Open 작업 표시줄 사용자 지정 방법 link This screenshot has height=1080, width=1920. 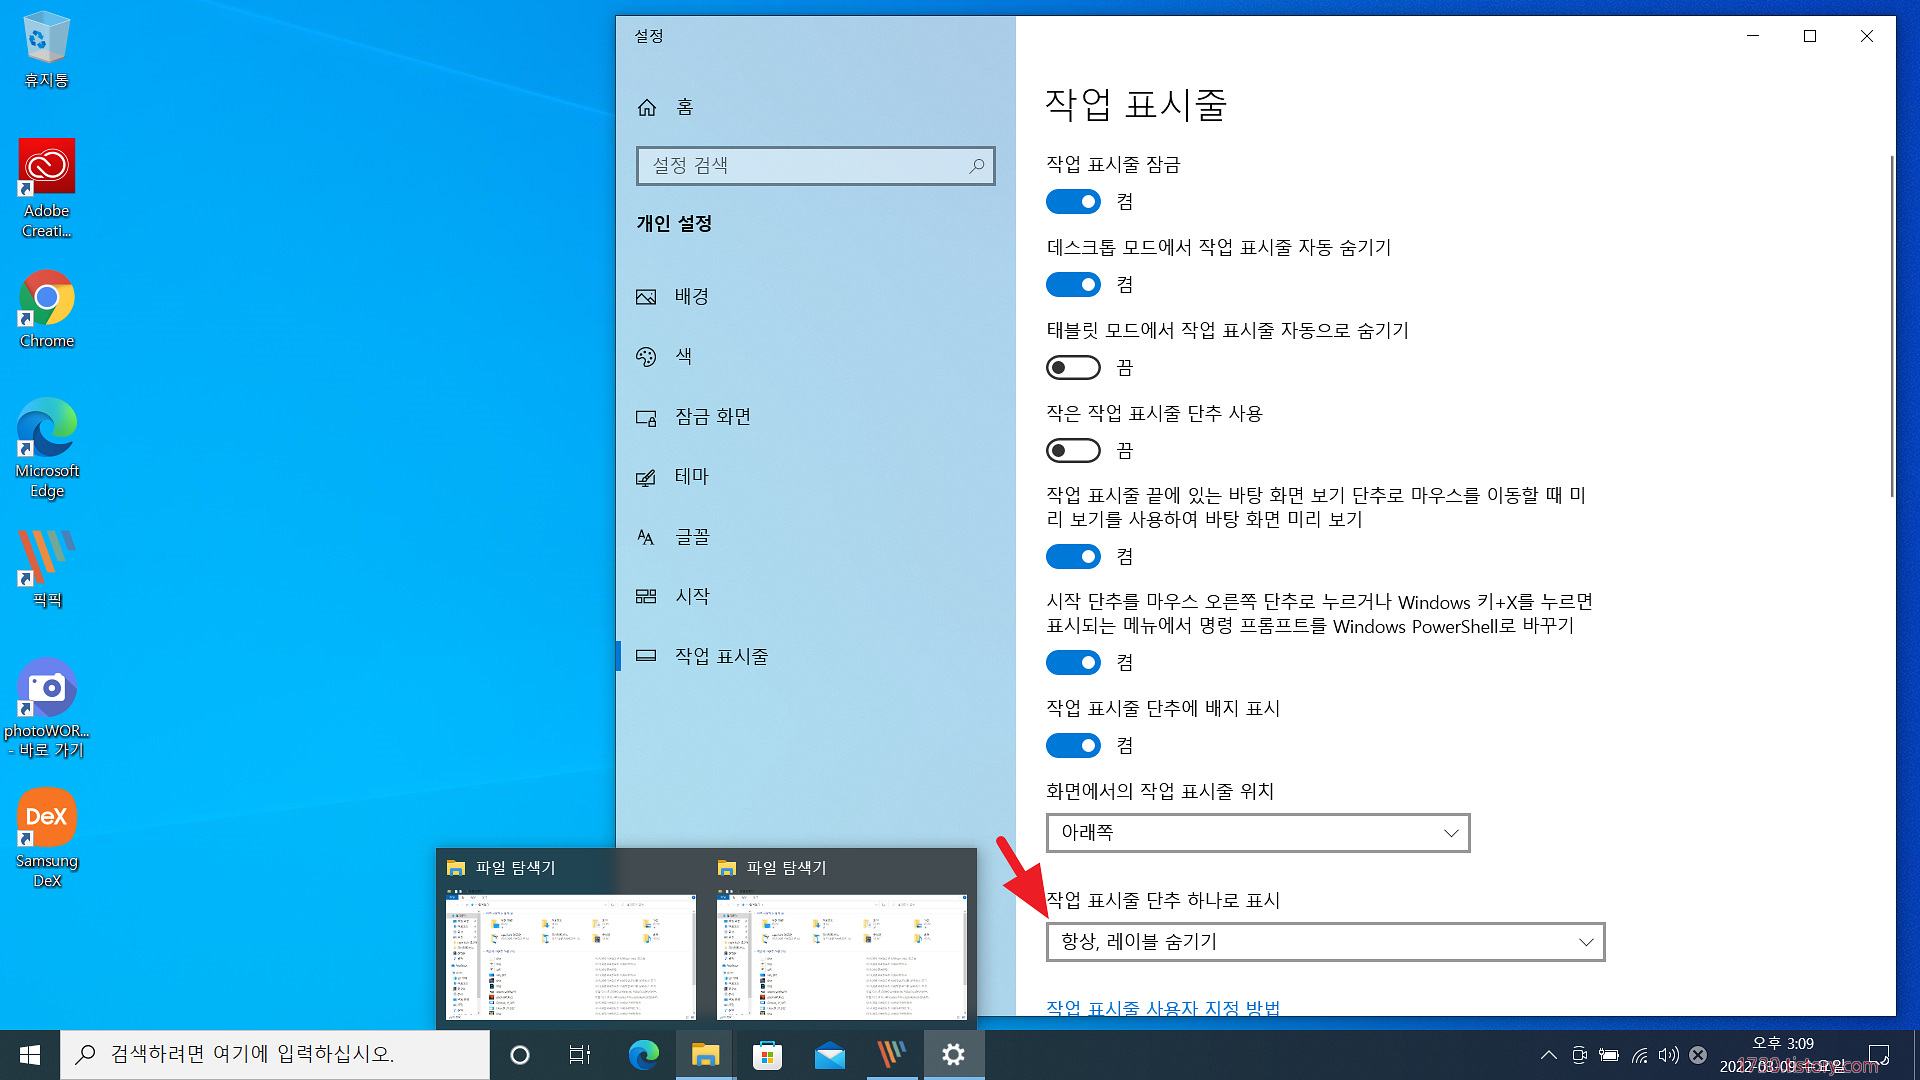coord(1162,1007)
